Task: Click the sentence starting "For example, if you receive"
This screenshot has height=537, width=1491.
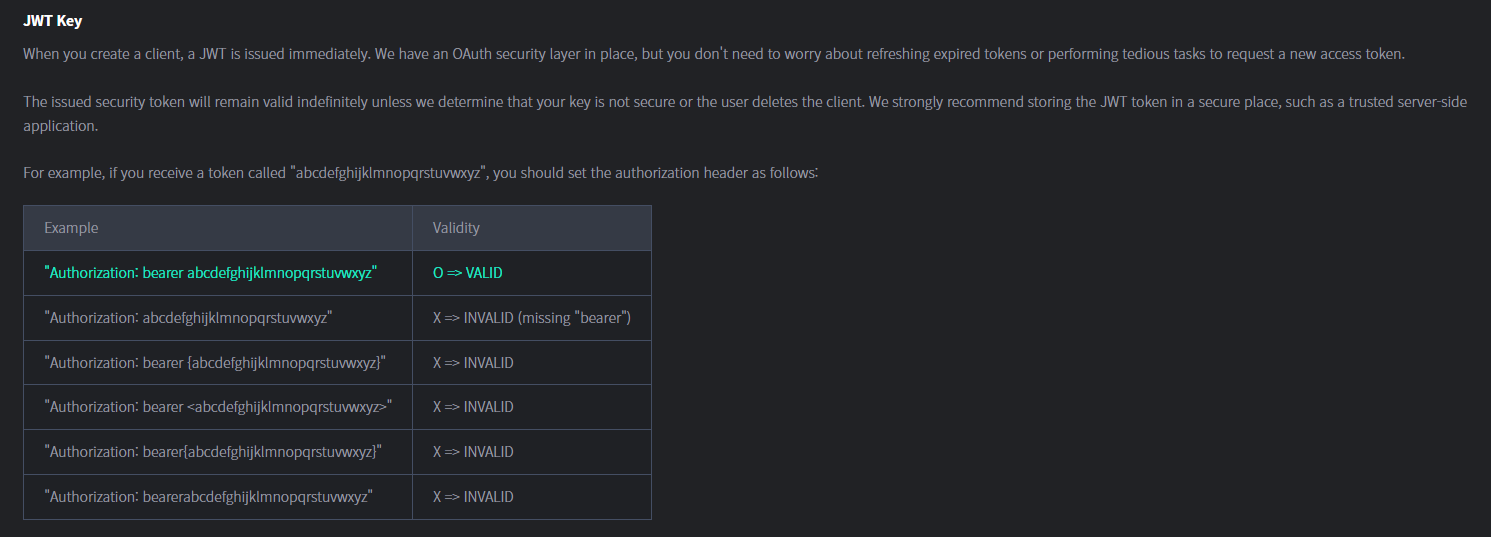Action: point(421,173)
